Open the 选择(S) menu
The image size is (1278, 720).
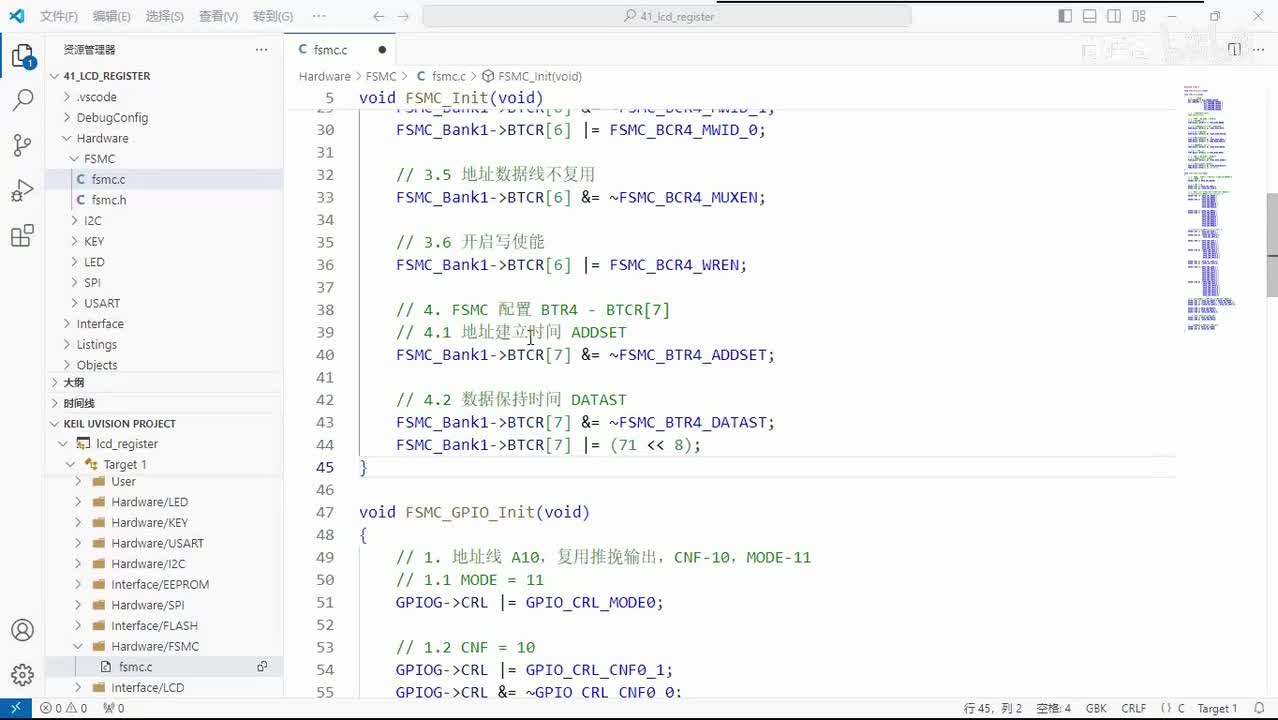[165, 16]
